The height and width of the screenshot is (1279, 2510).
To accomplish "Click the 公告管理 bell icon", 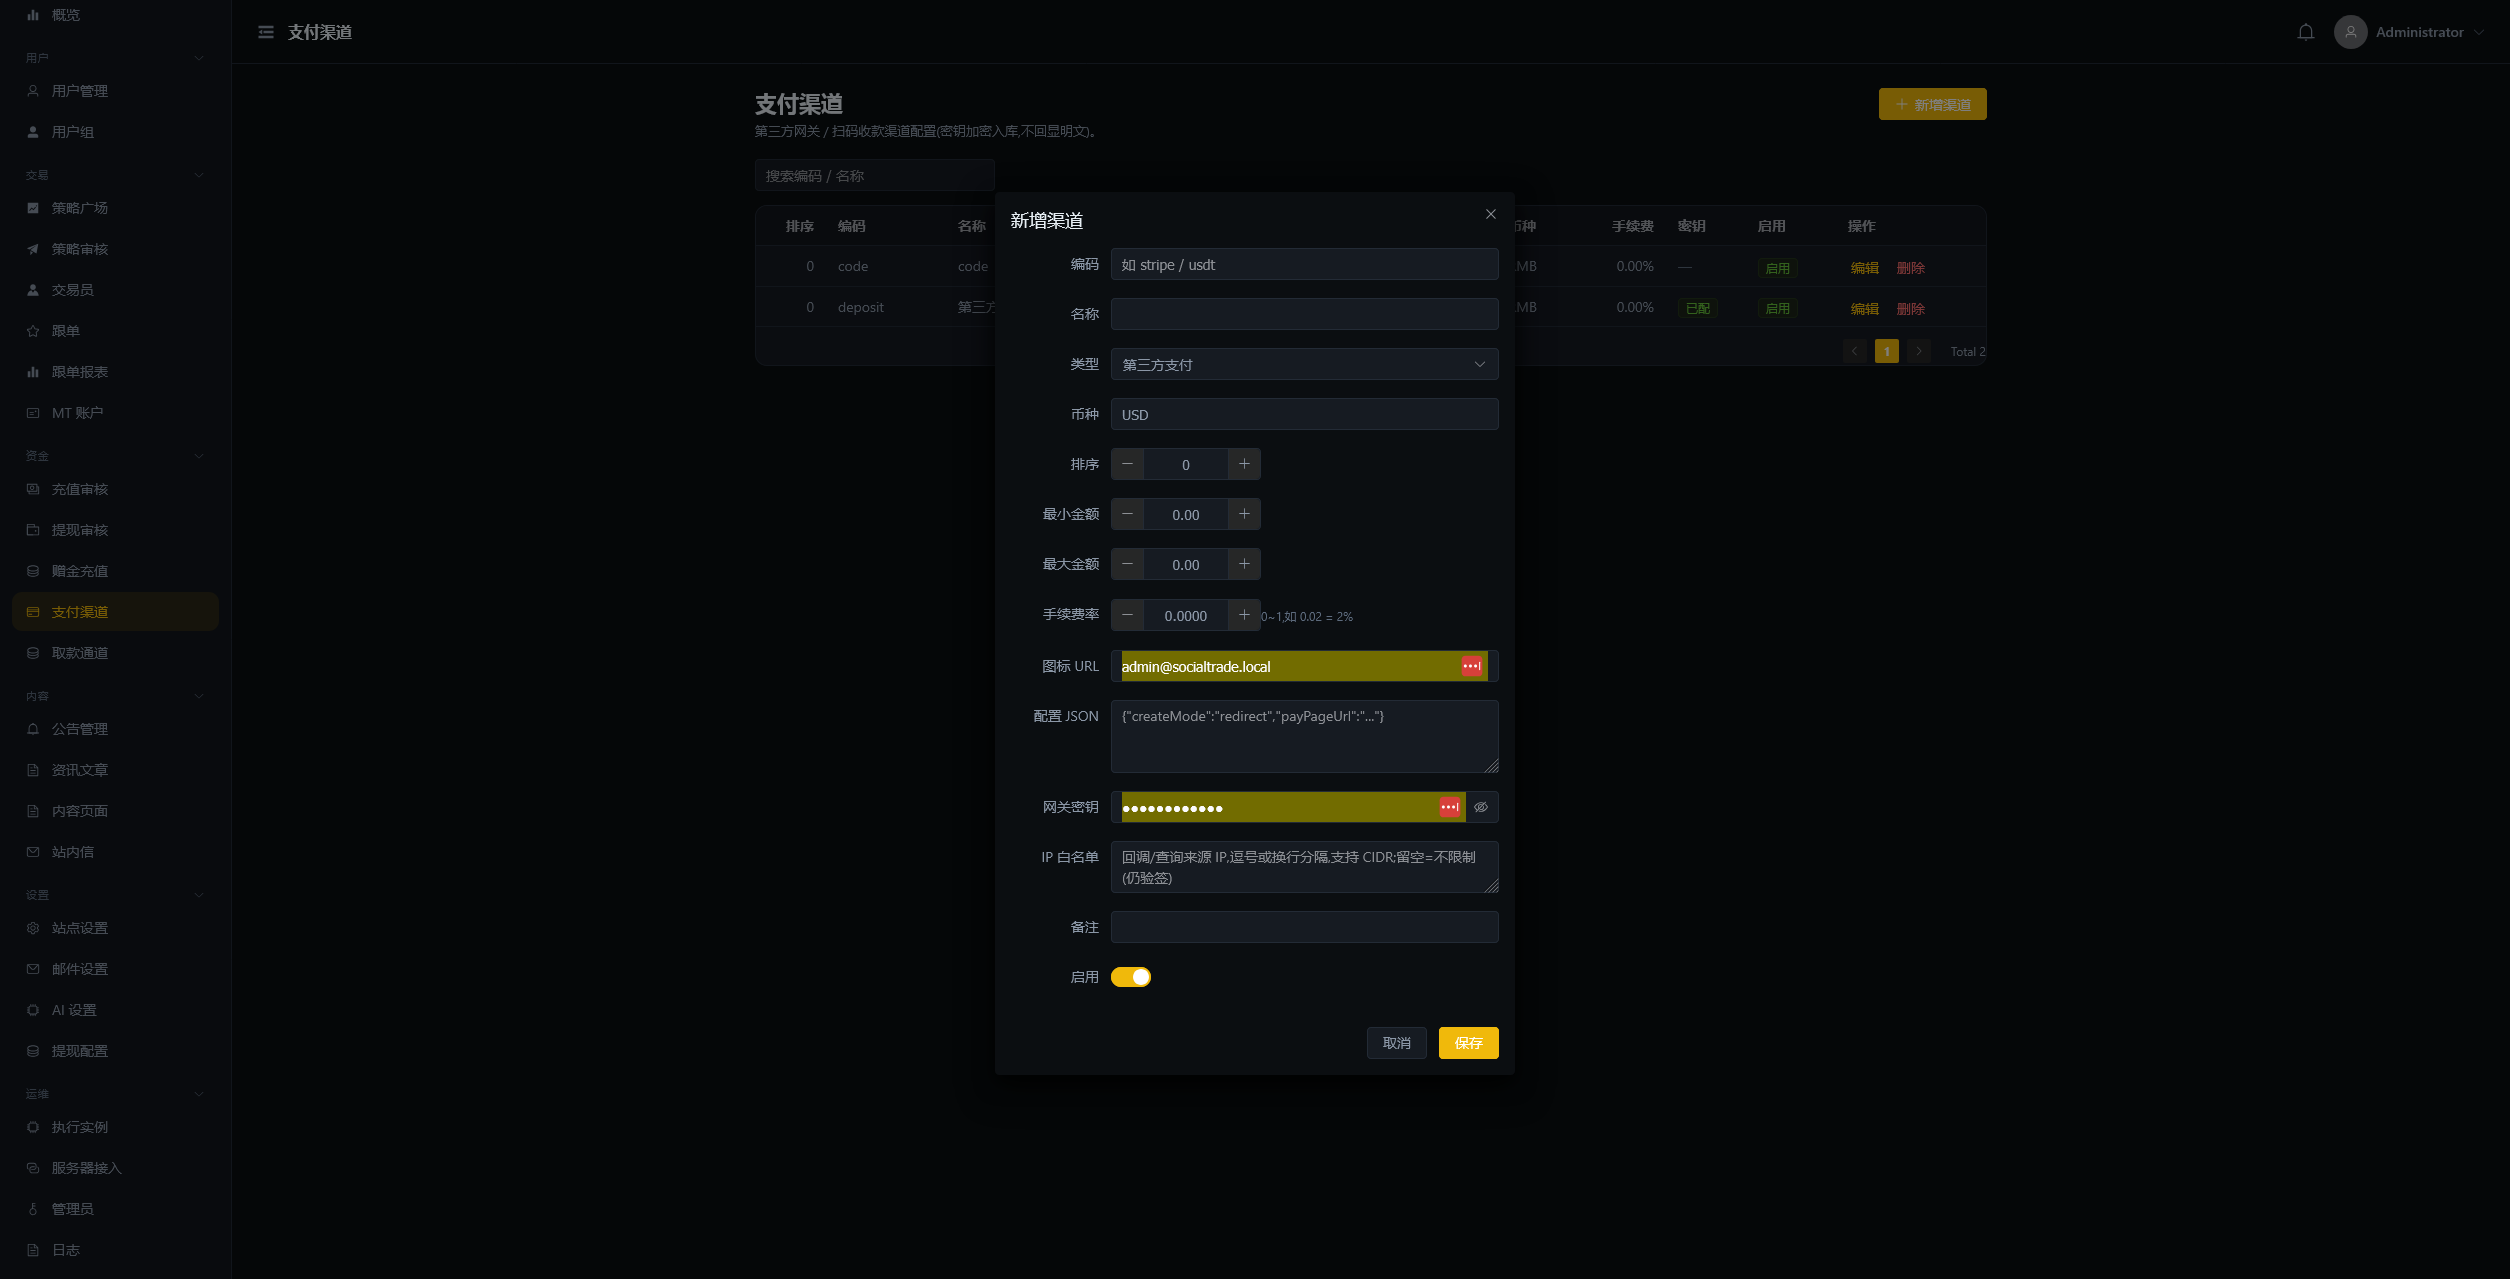I will pyautogui.click(x=33, y=729).
